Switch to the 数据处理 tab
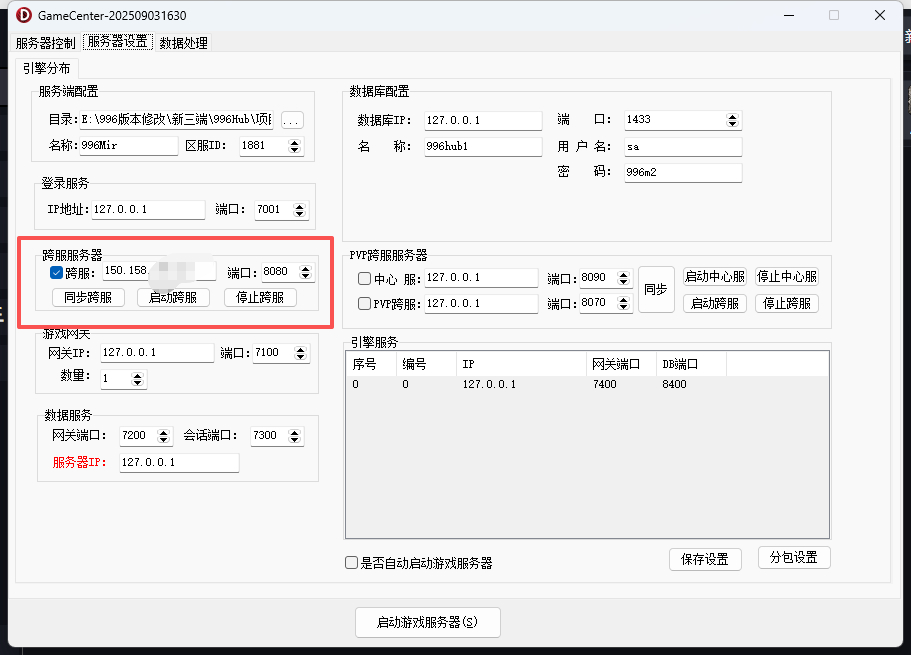The width and height of the screenshot is (911, 655). coord(183,42)
